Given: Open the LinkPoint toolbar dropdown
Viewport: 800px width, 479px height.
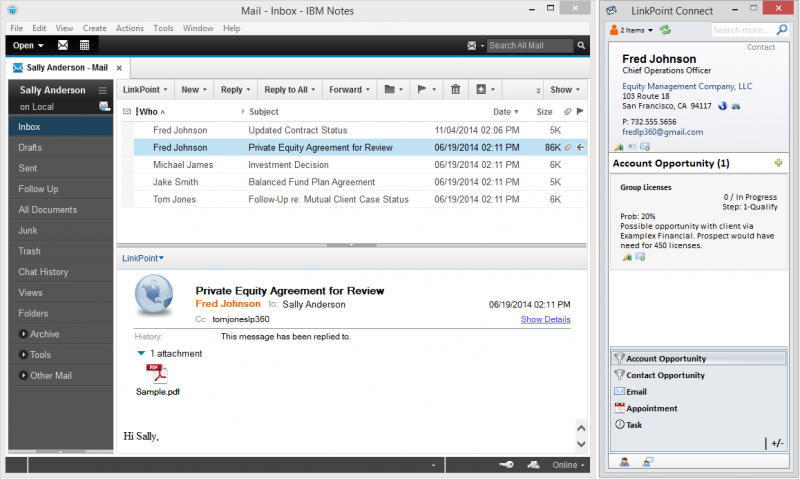Looking at the screenshot, I should click(x=145, y=90).
